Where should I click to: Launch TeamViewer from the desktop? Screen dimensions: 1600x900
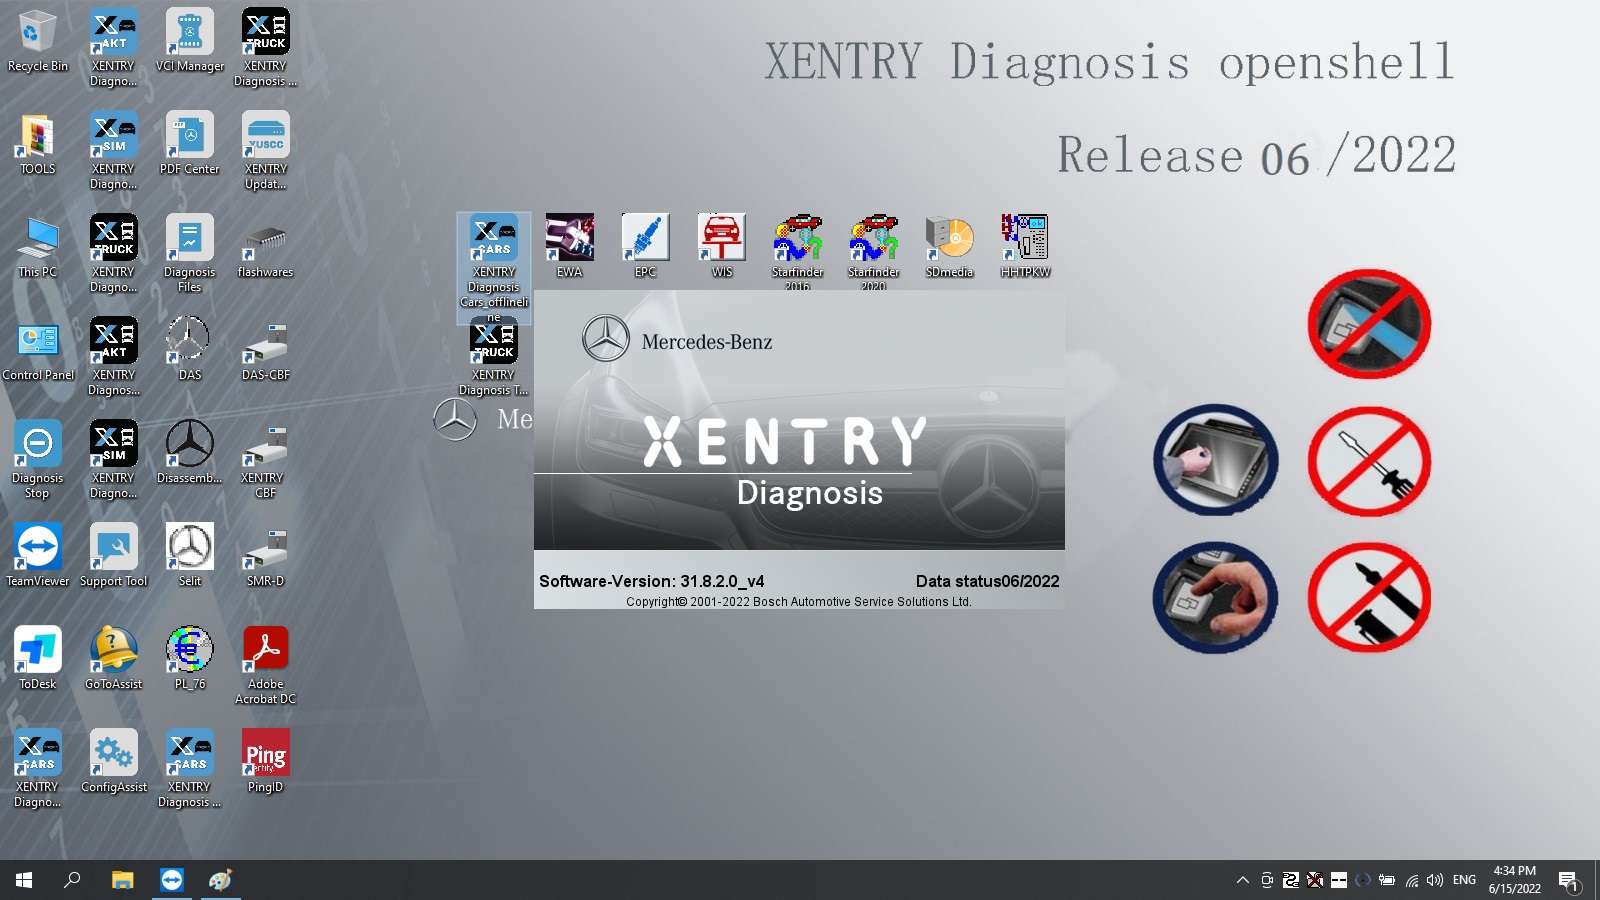click(x=37, y=555)
